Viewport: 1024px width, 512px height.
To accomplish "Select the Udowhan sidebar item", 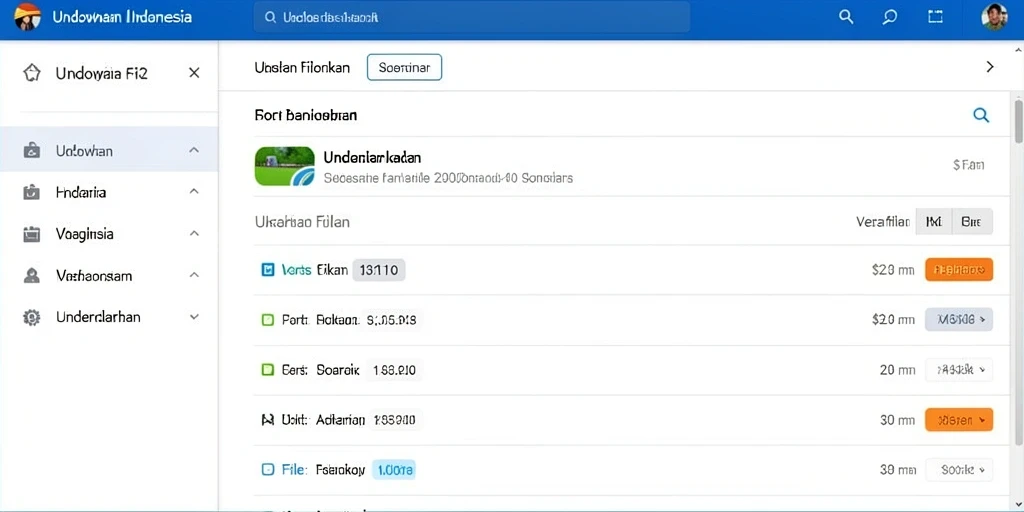I will pos(109,150).
